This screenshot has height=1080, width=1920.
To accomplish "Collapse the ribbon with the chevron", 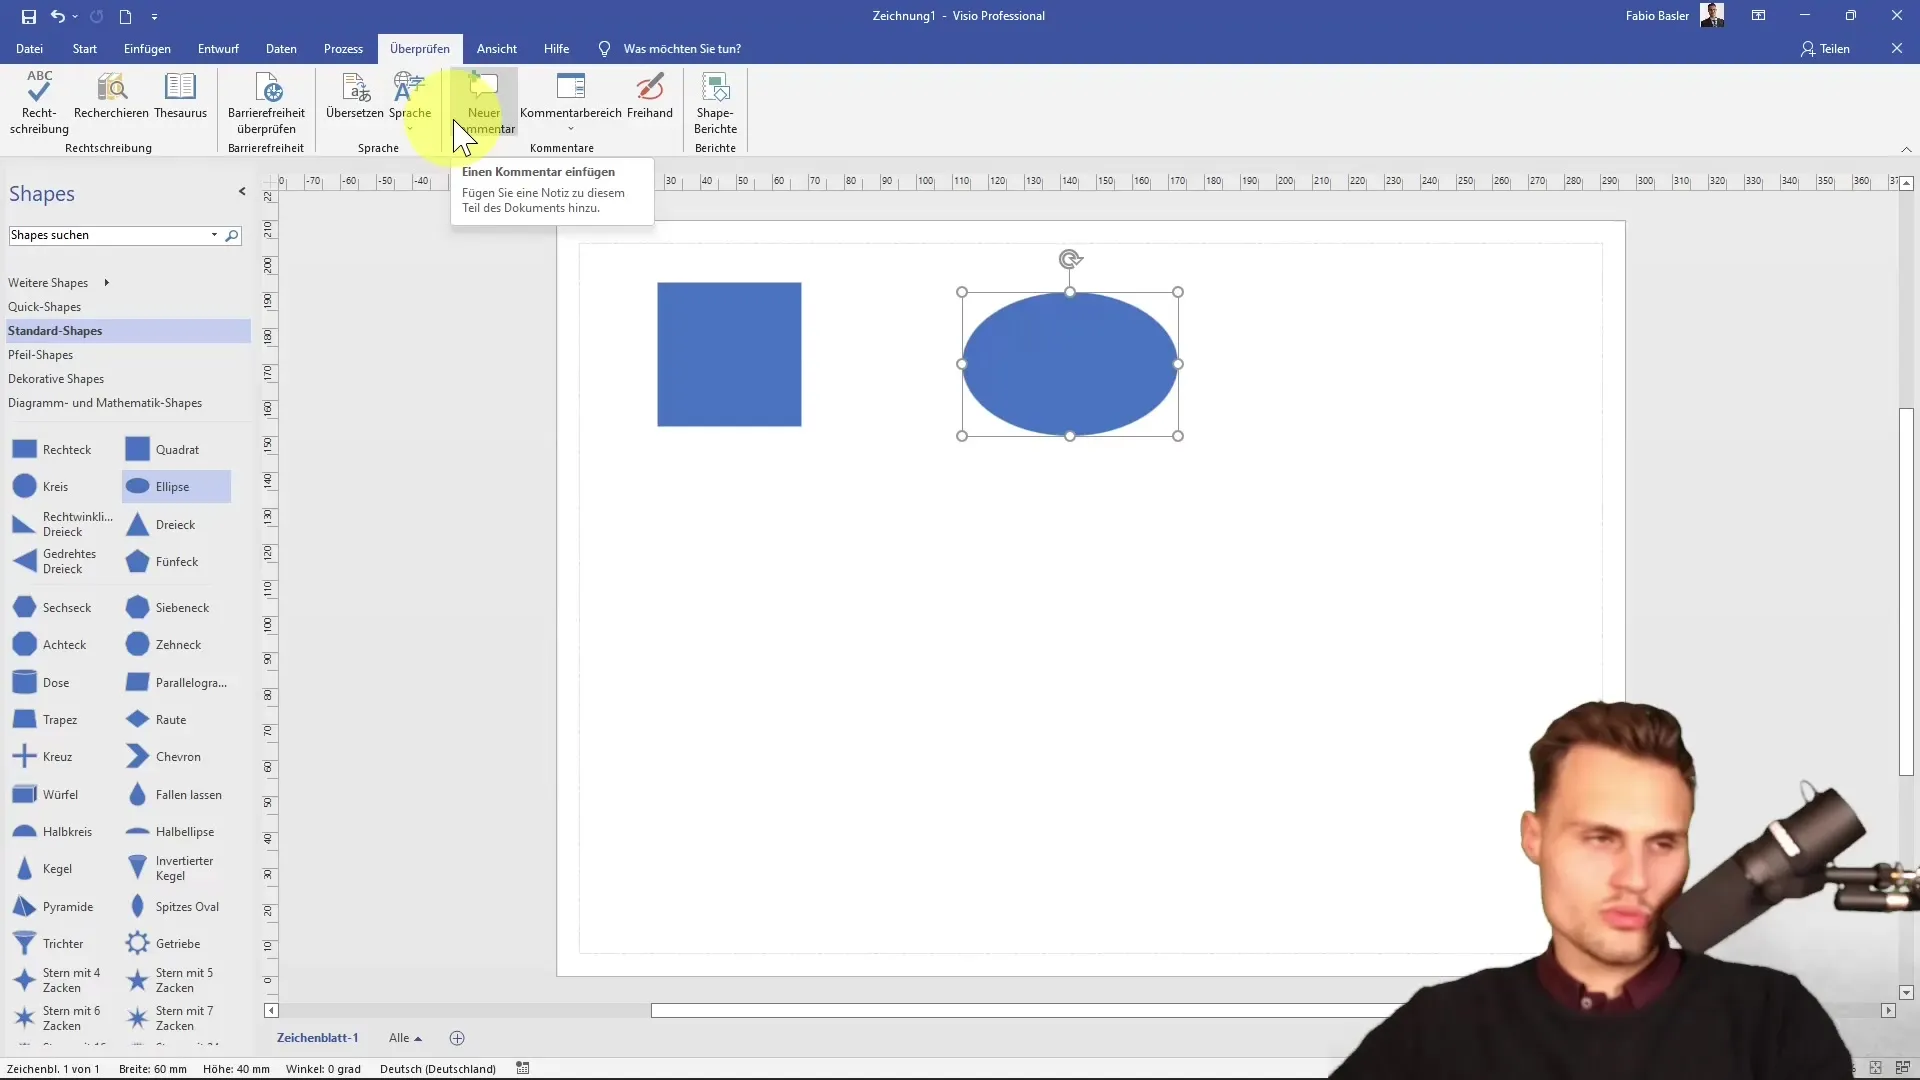I will click(1906, 149).
